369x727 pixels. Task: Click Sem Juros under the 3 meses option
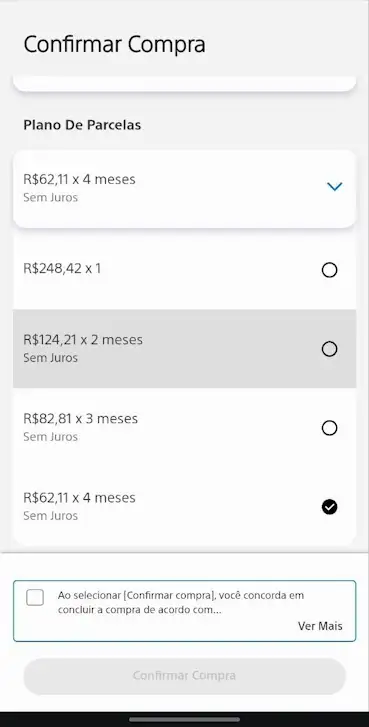click(51, 437)
